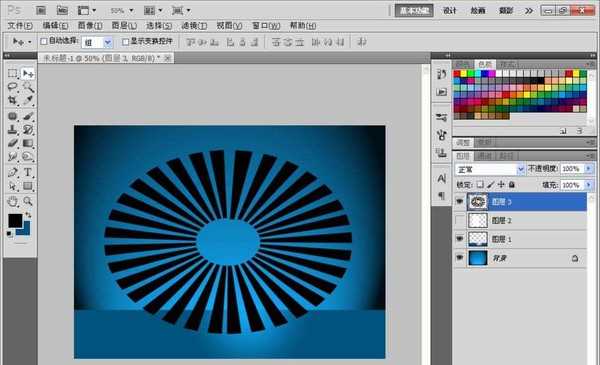This screenshot has height=365, width=600.
Task: Select the Move tool
Action: point(28,73)
